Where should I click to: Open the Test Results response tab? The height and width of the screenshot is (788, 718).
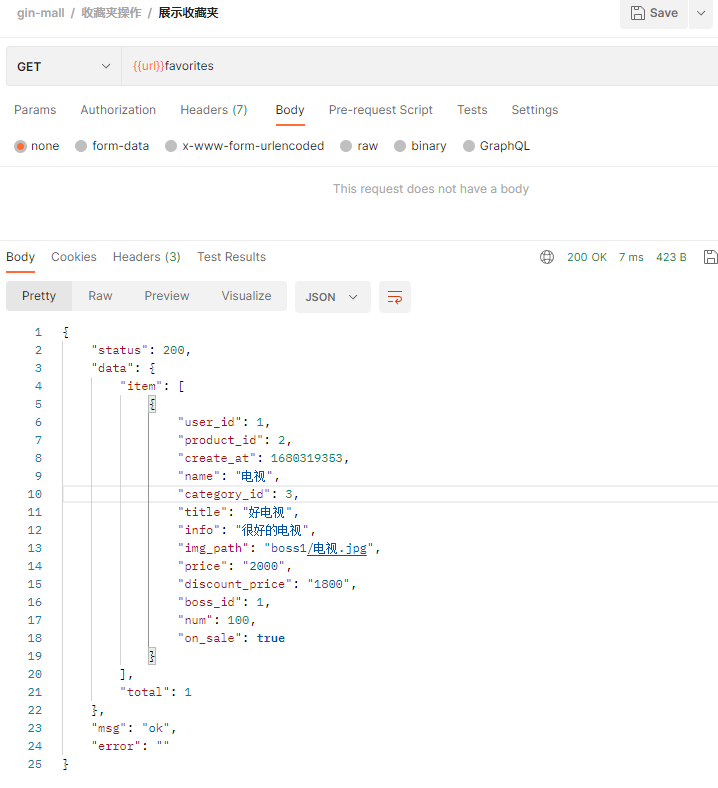point(231,257)
